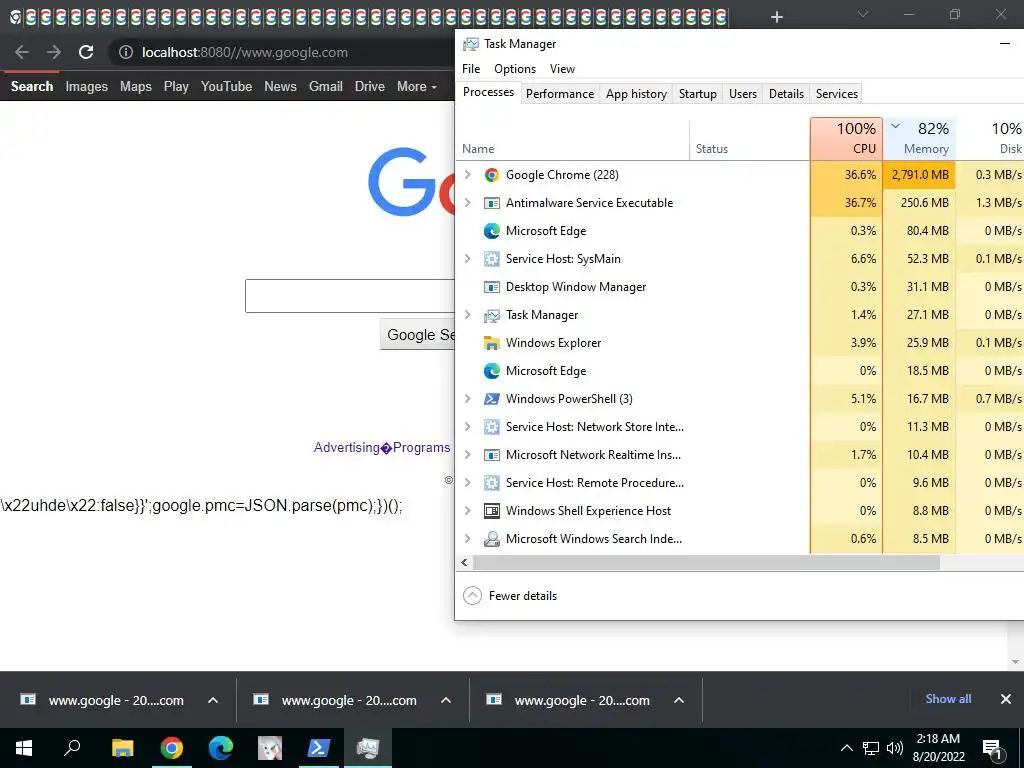This screenshot has height=768, width=1024.
Task: Click the site info icon in address bar
Action: pyautogui.click(x=125, y=52)
